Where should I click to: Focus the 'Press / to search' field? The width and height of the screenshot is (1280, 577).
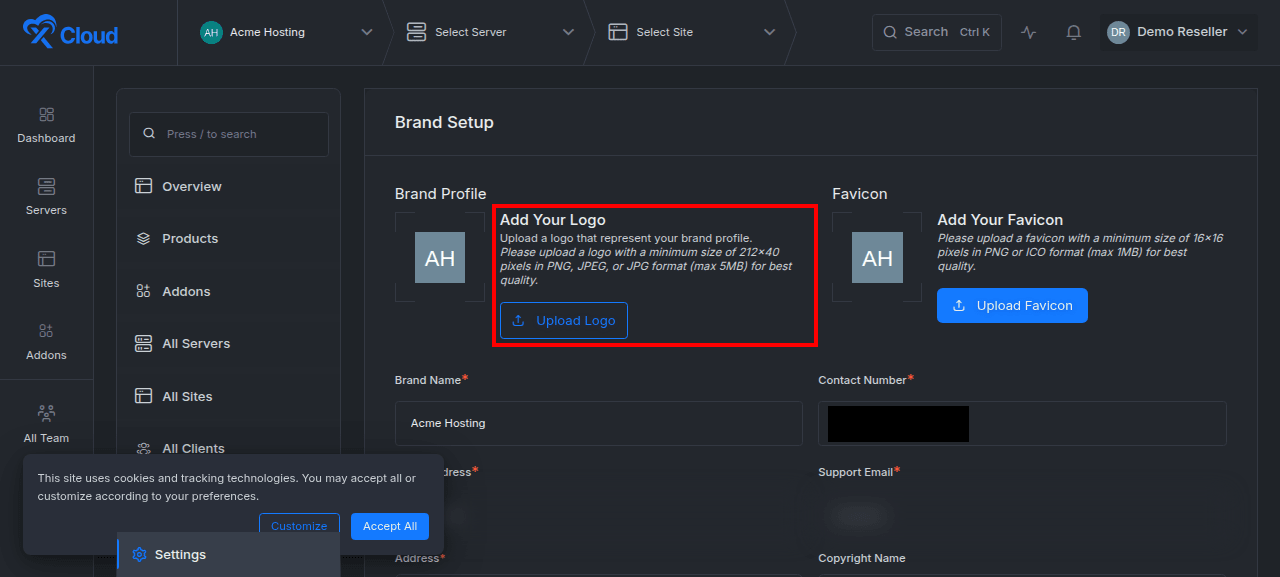pyautogui.click(x=229, y=134)
